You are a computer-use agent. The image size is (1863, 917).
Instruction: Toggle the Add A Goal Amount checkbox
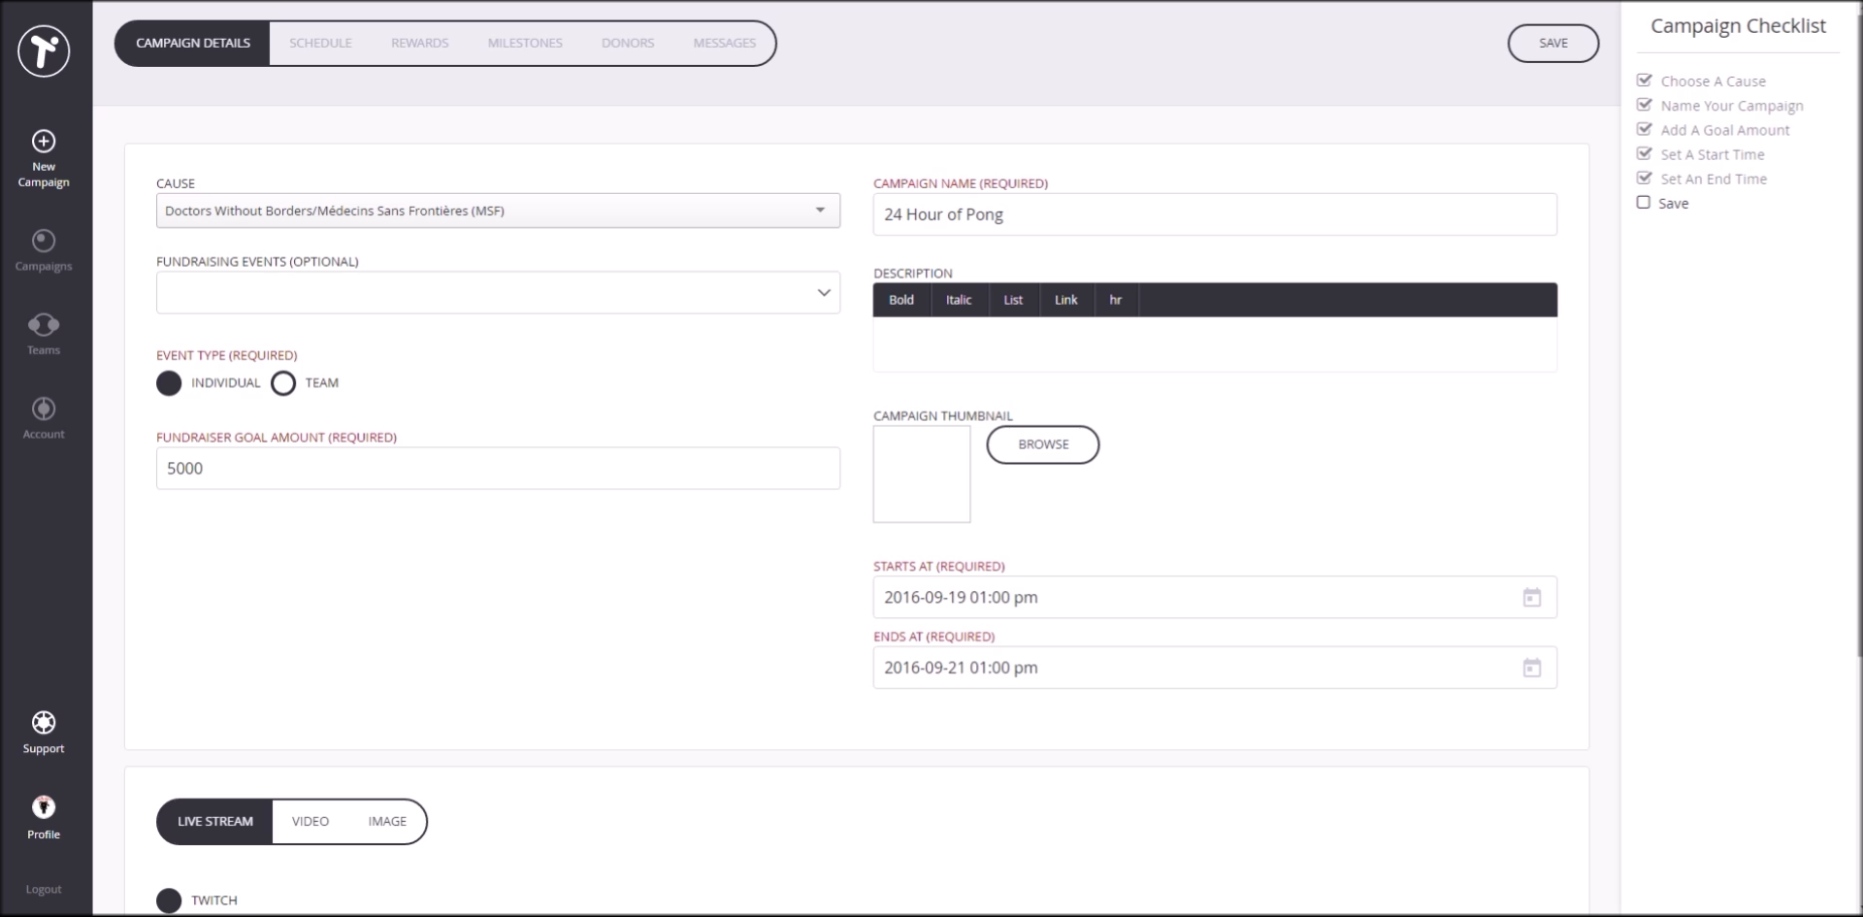click(1644, 129)
